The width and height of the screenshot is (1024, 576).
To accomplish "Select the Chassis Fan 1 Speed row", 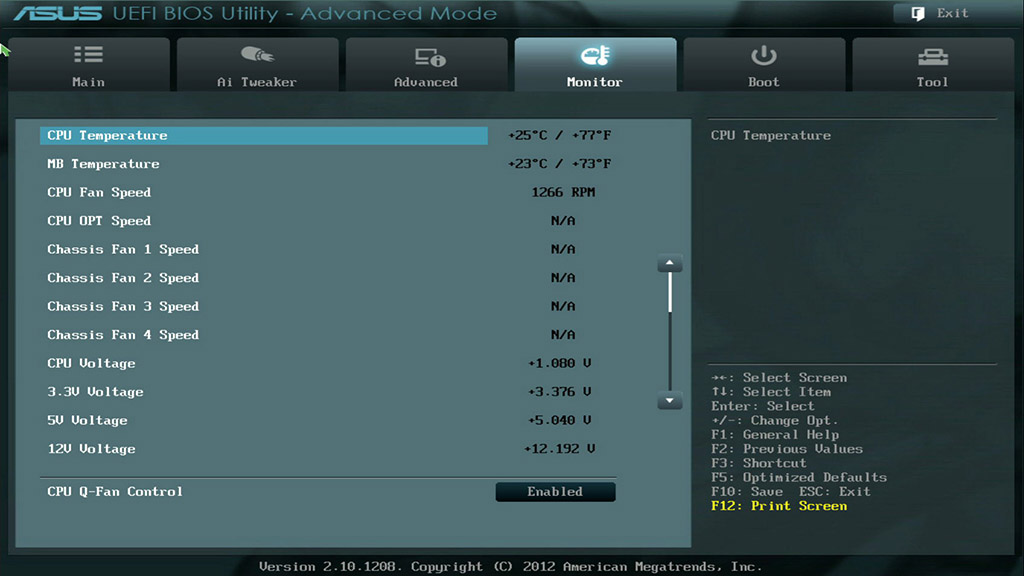I will tap(329, 249).
